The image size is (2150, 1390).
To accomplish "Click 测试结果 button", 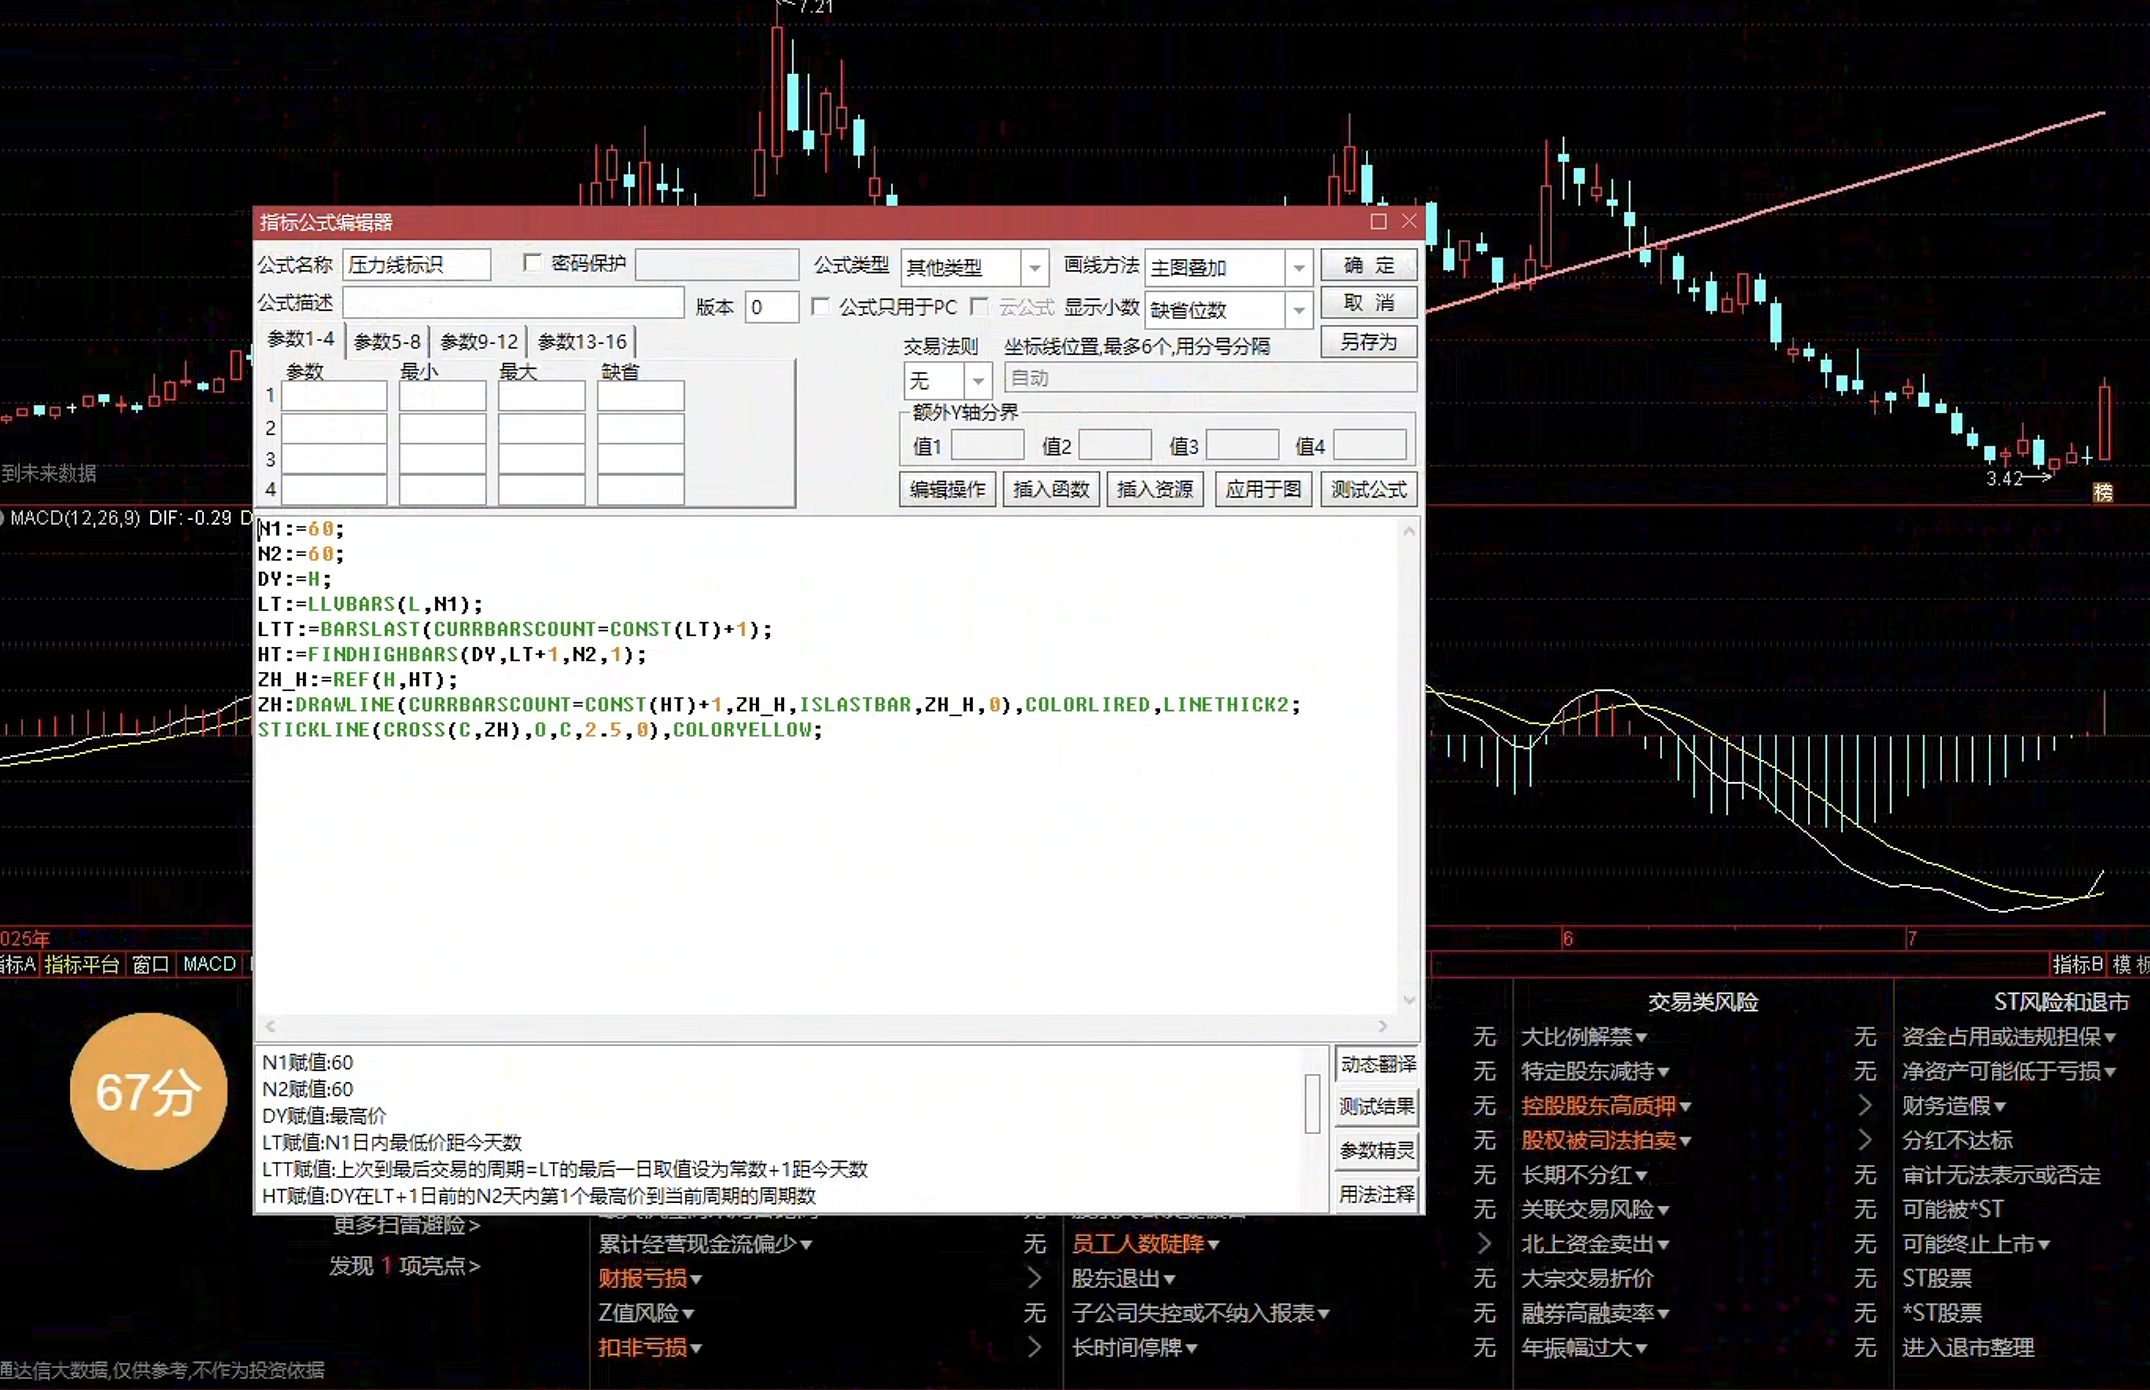I will (1377, 1107).
